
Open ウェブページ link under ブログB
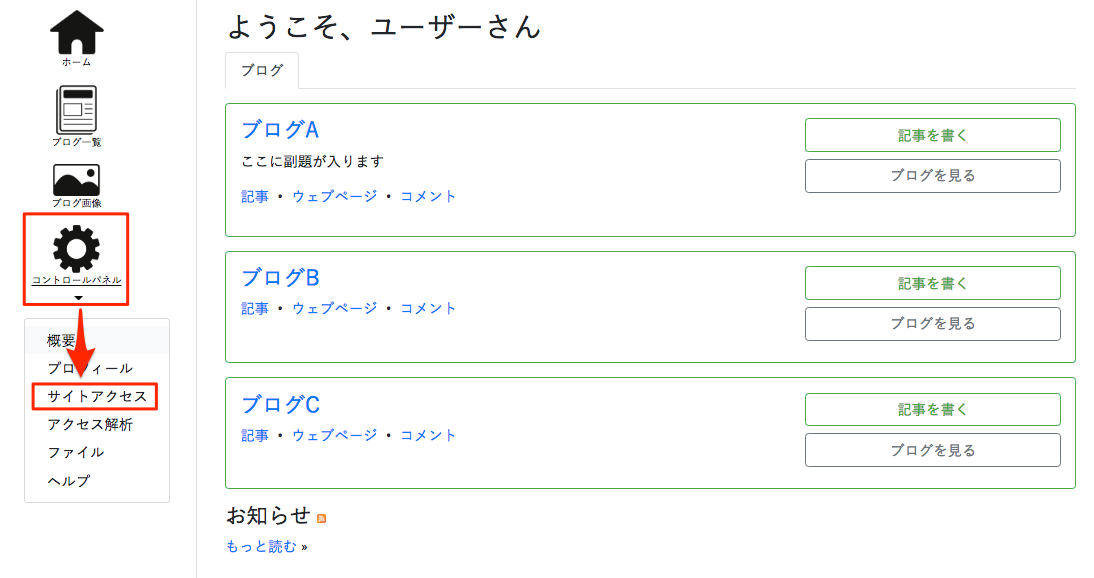pyautogui.click(x=335, y=309)
